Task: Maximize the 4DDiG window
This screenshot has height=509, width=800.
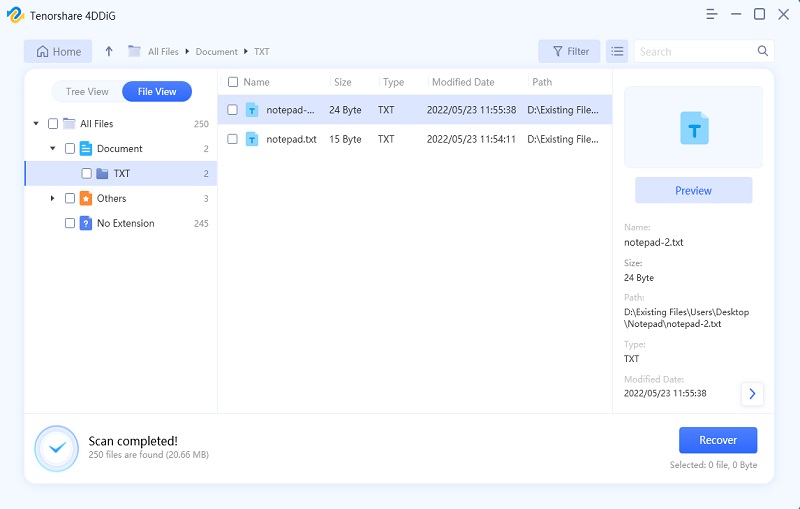Action: 759,14
